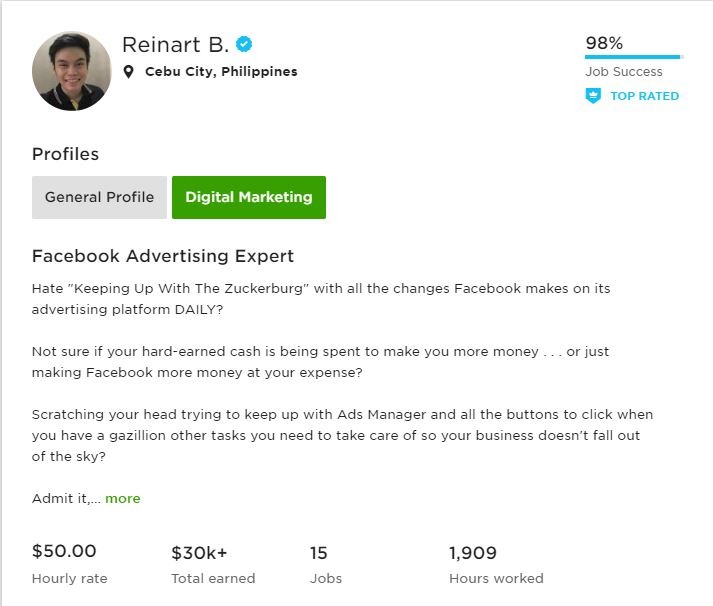The image size is (713, 606).
Task: Click the Top Rated shield badge icon
Action: [593, 96]
